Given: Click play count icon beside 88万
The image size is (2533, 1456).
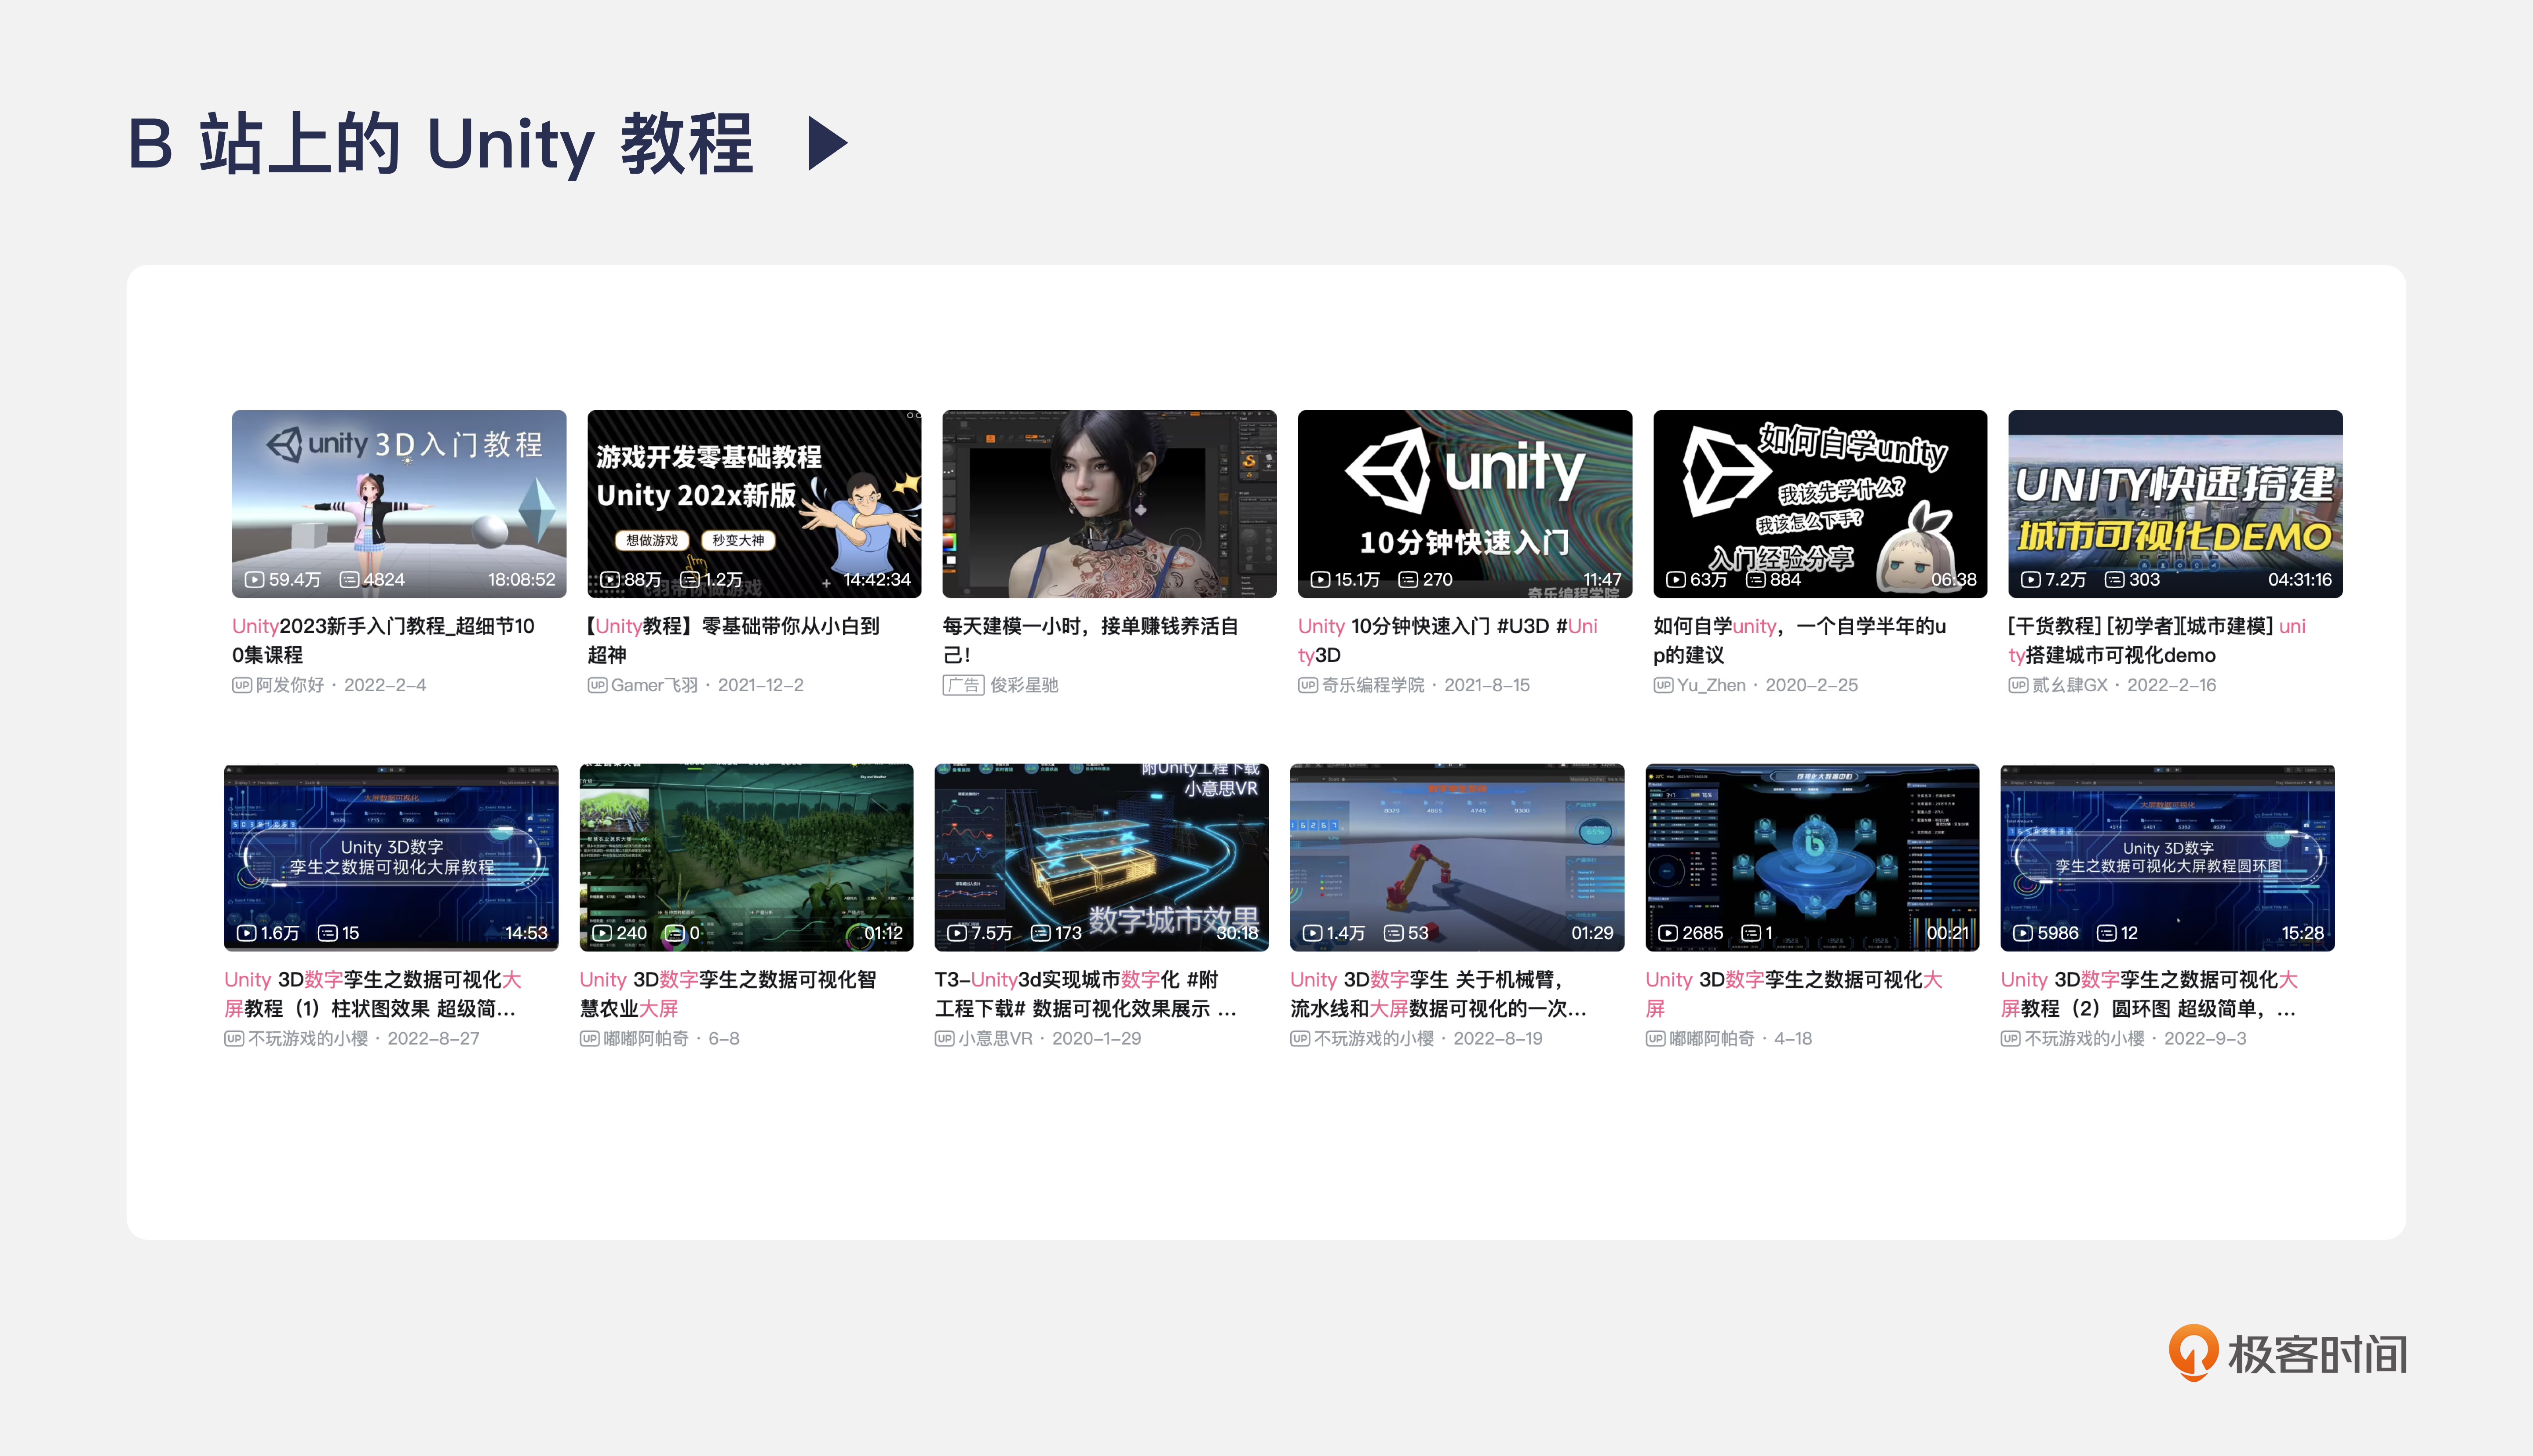Looking at the screenshot, I should click(x=609, y=580).
